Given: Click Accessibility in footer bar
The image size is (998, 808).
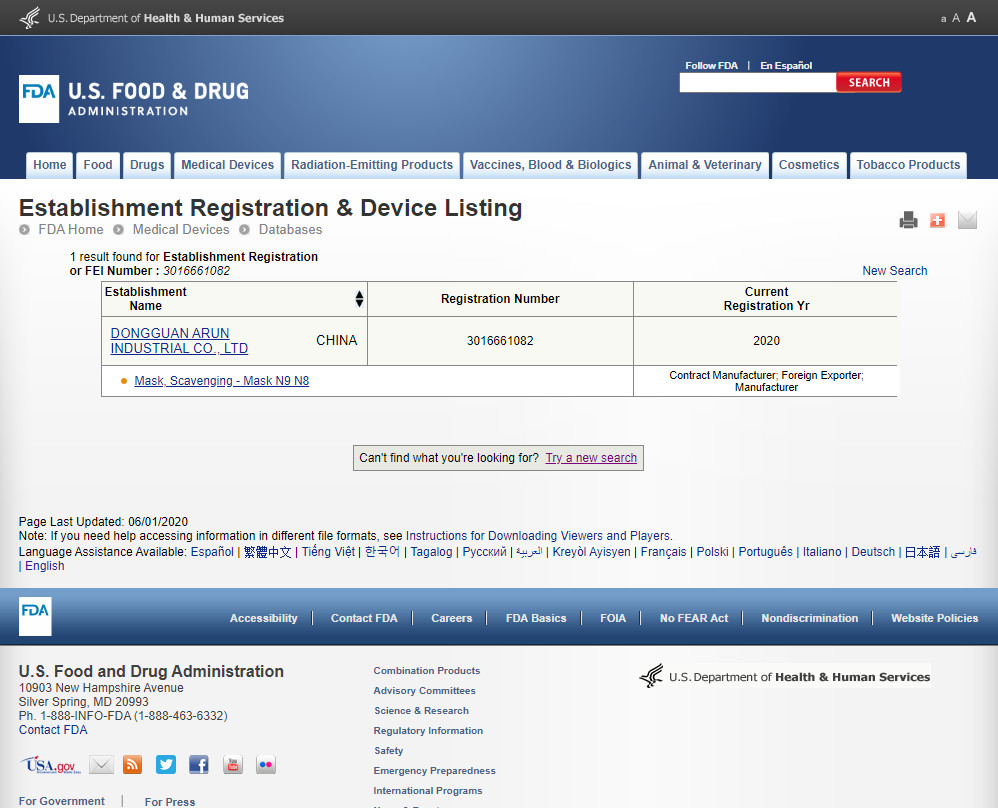Looking at the screenshot, I should click(264, 618).
